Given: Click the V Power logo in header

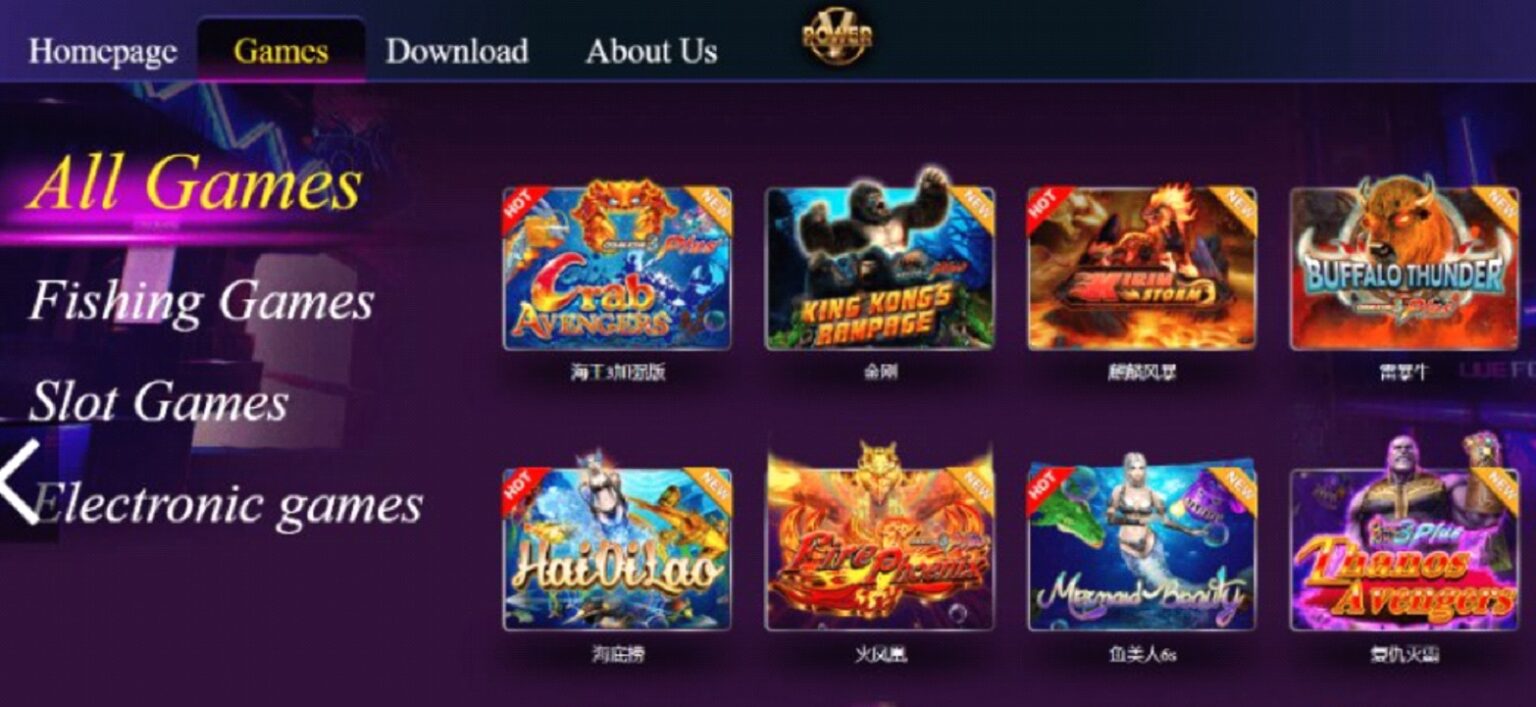Looking at the screenshot, I should coord(837,37).
